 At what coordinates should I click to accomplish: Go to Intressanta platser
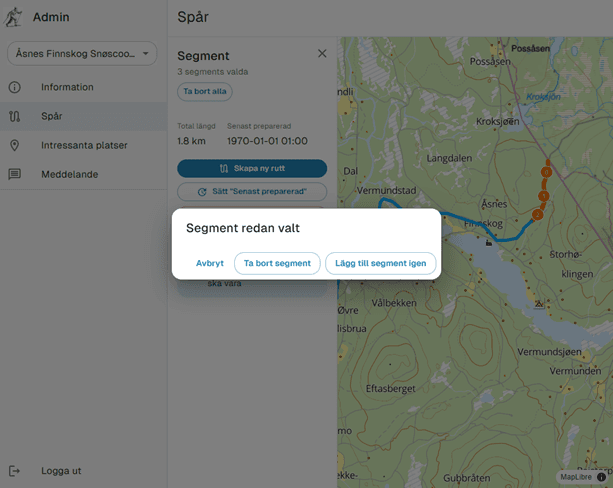tap(84, 145)
